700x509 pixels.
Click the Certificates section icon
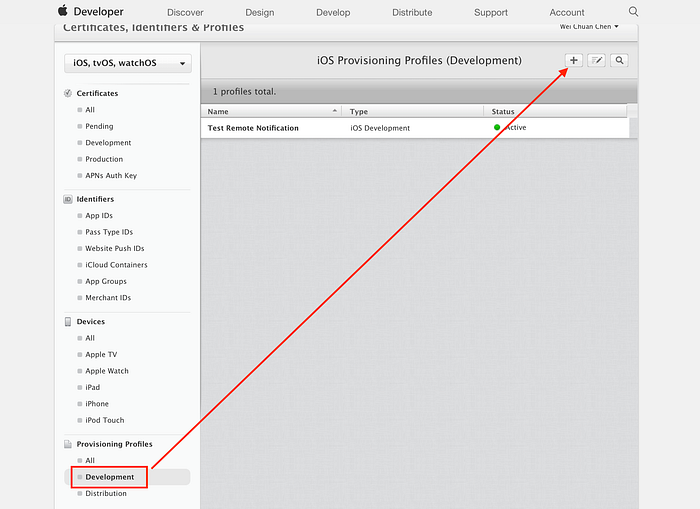[x=68, y=93]
